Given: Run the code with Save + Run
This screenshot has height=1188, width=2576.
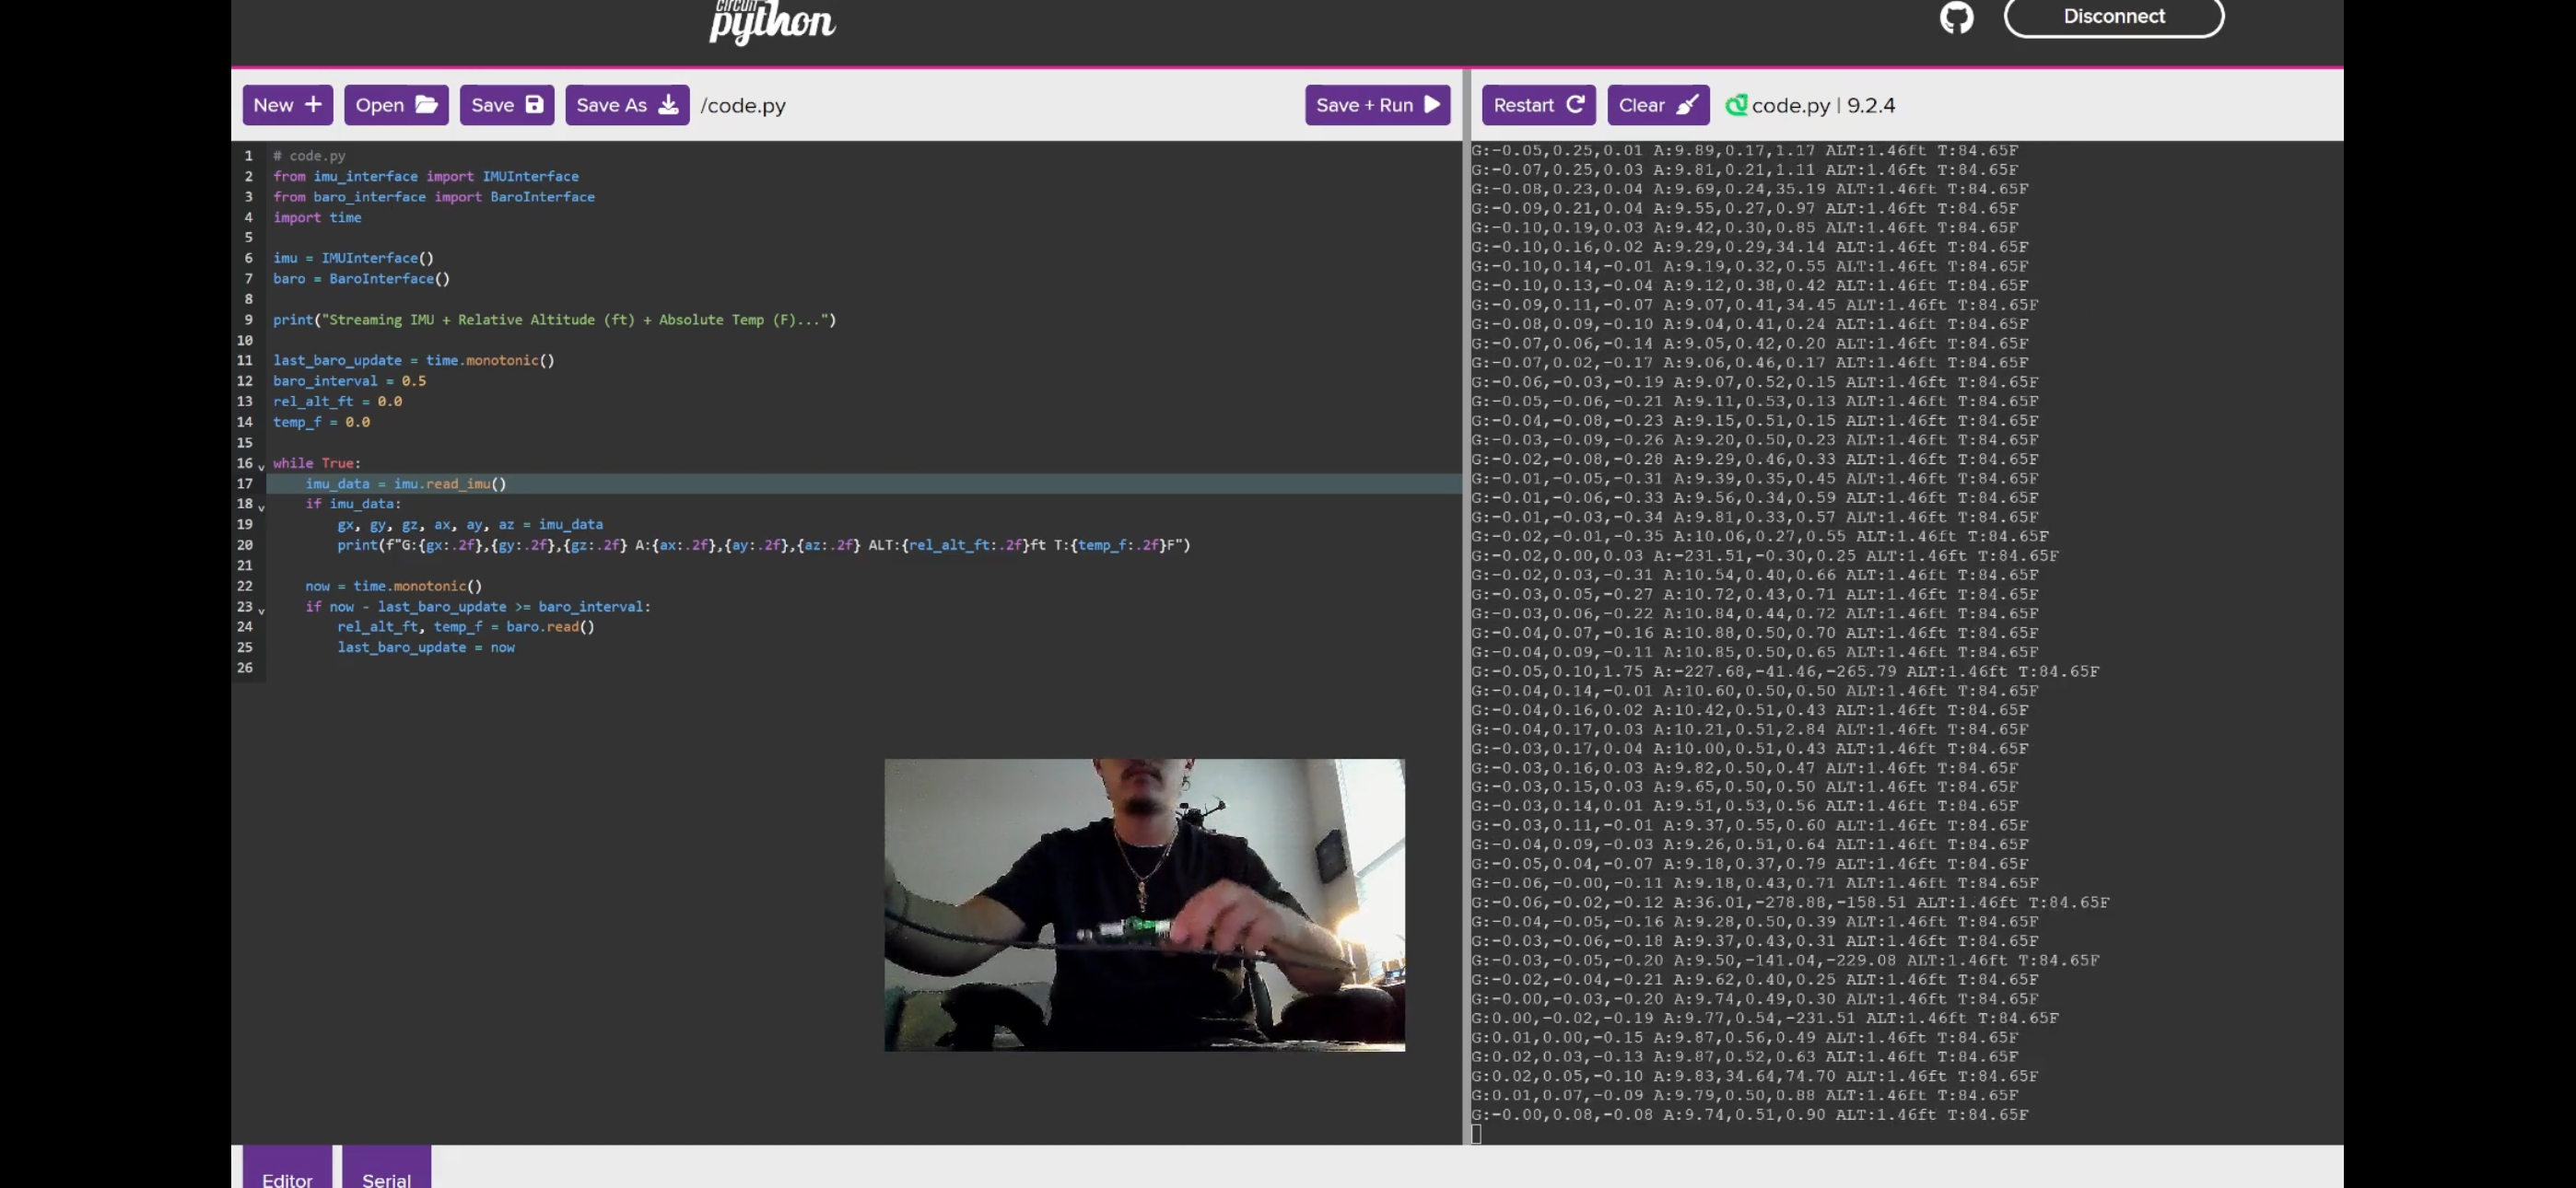Looking at the screenshot, I should pos(1377,105).
